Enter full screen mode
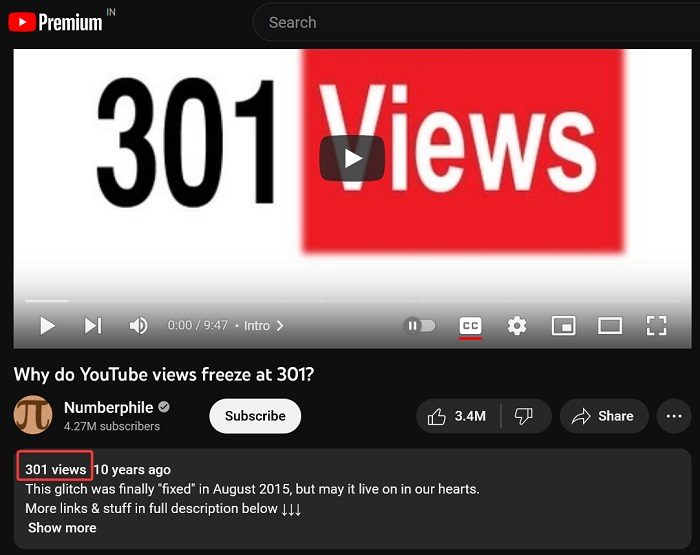The height and width of the screenshot is (555, 700). coord(656,325)
